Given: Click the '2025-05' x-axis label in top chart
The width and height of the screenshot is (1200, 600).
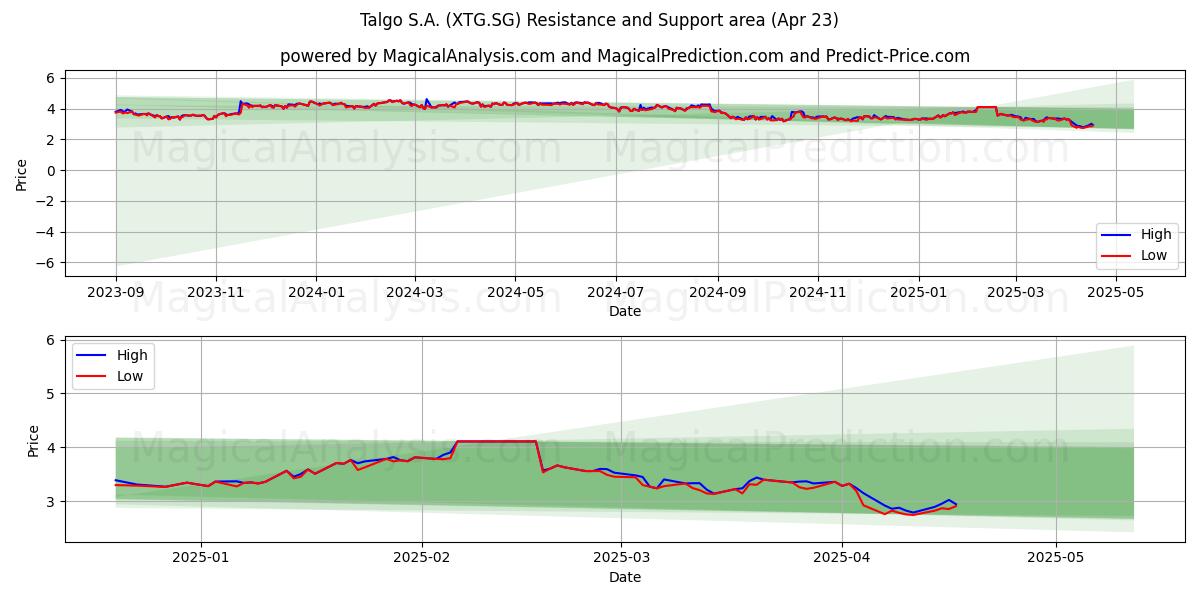Looking at the screenshot, I should pyautogui.click(x=1116, y=293).
